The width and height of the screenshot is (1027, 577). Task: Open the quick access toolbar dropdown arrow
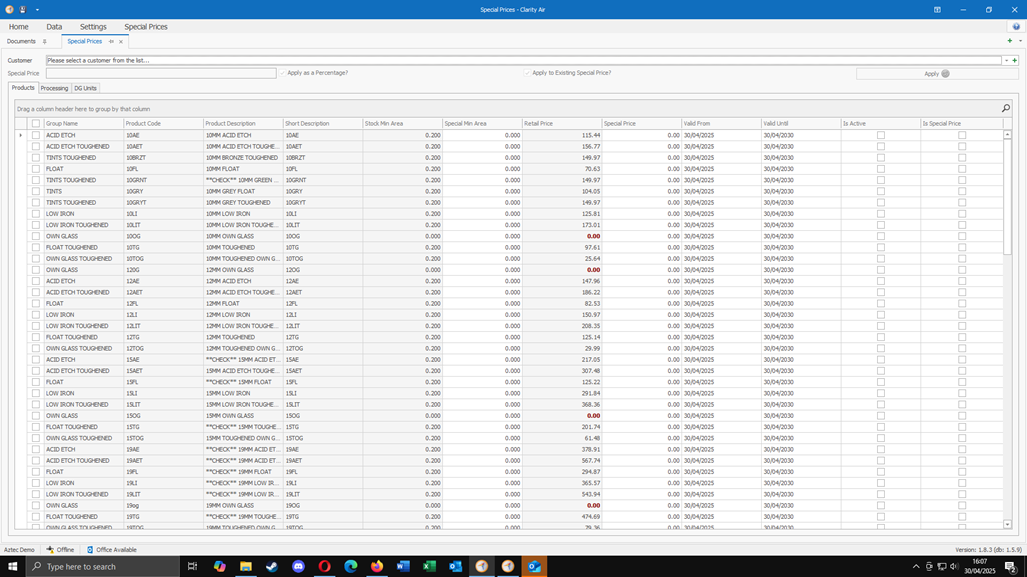[37, 10]
